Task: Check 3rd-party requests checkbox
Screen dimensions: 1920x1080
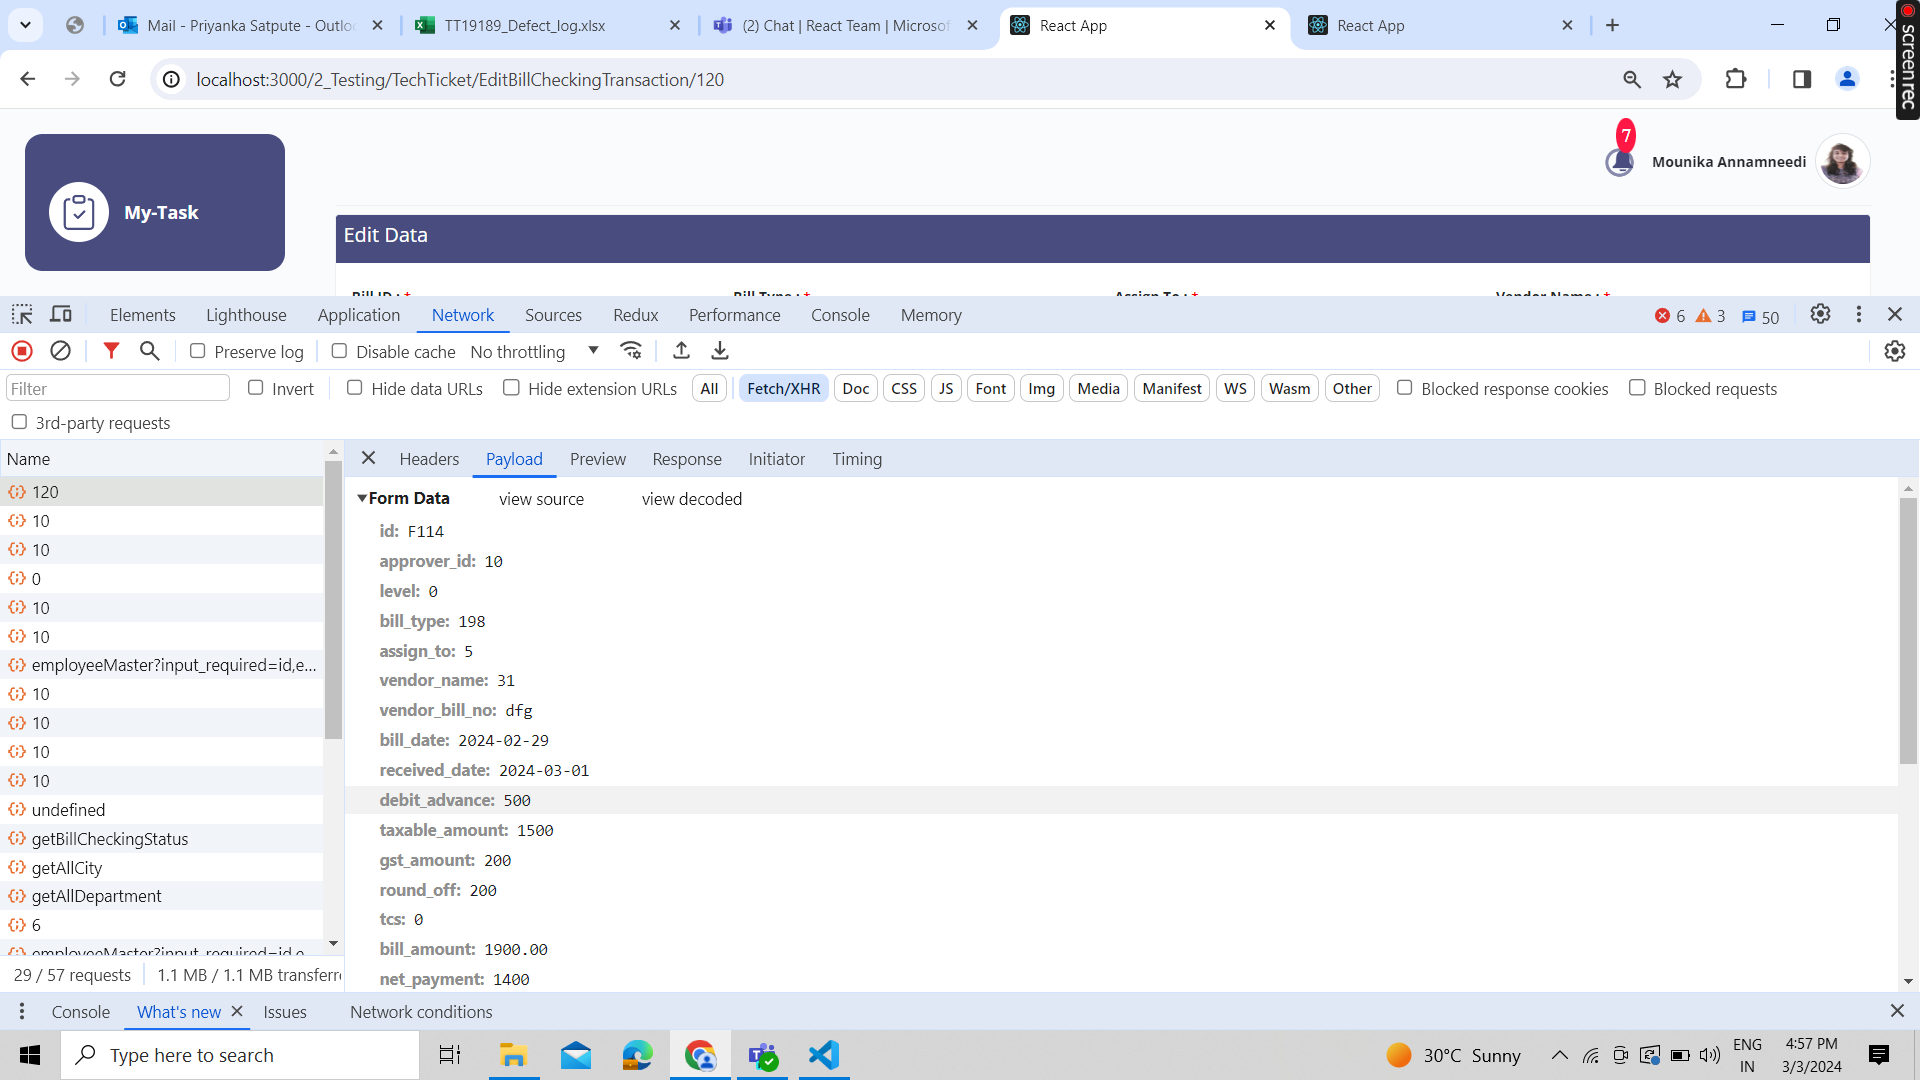Action: pos(19,422)
